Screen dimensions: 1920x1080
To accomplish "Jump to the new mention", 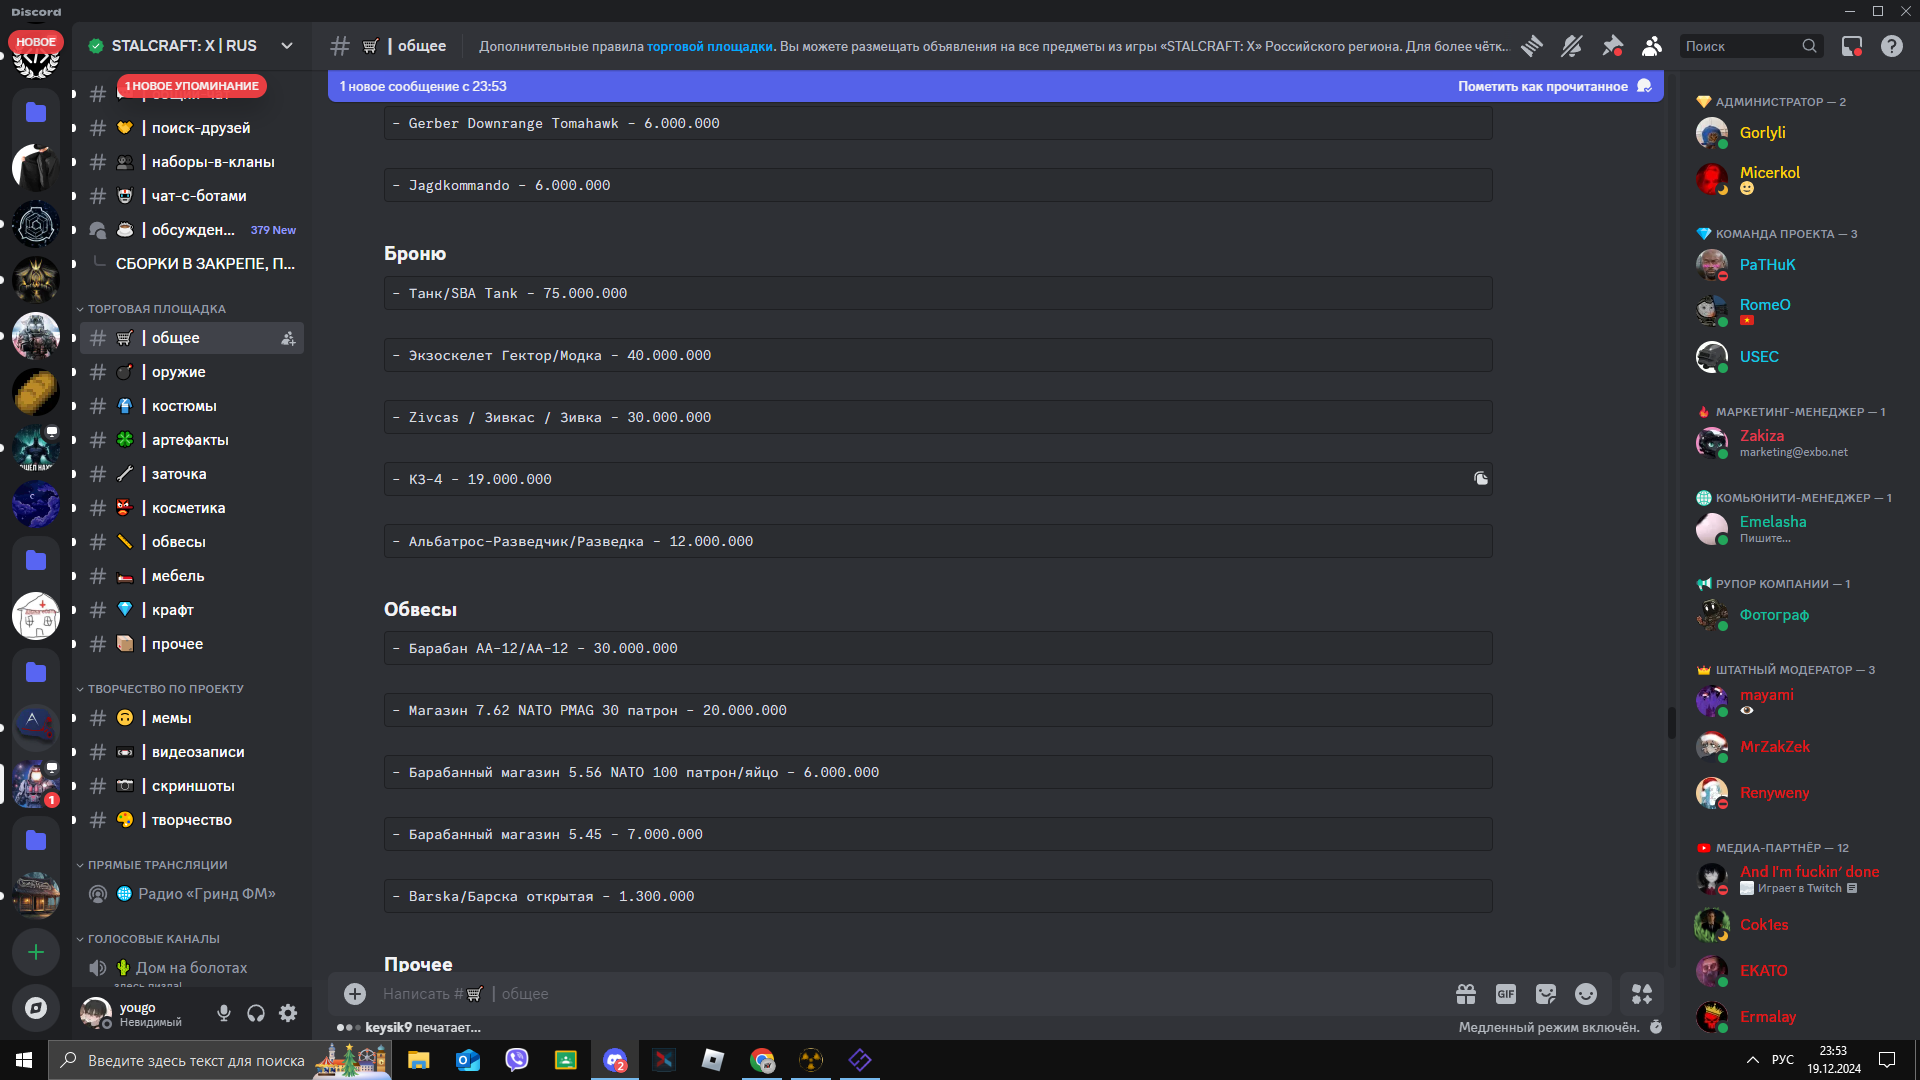I will (x=192, y=86).
